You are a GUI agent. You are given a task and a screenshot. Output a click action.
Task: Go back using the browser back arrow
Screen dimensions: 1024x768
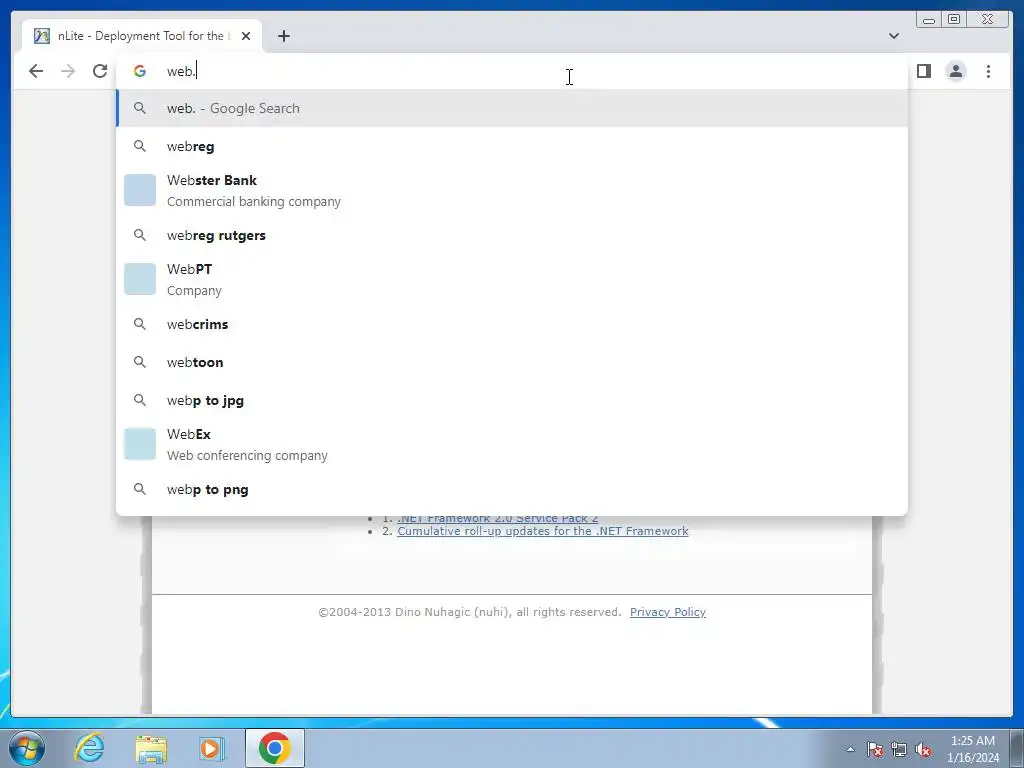tap(36, 71)
